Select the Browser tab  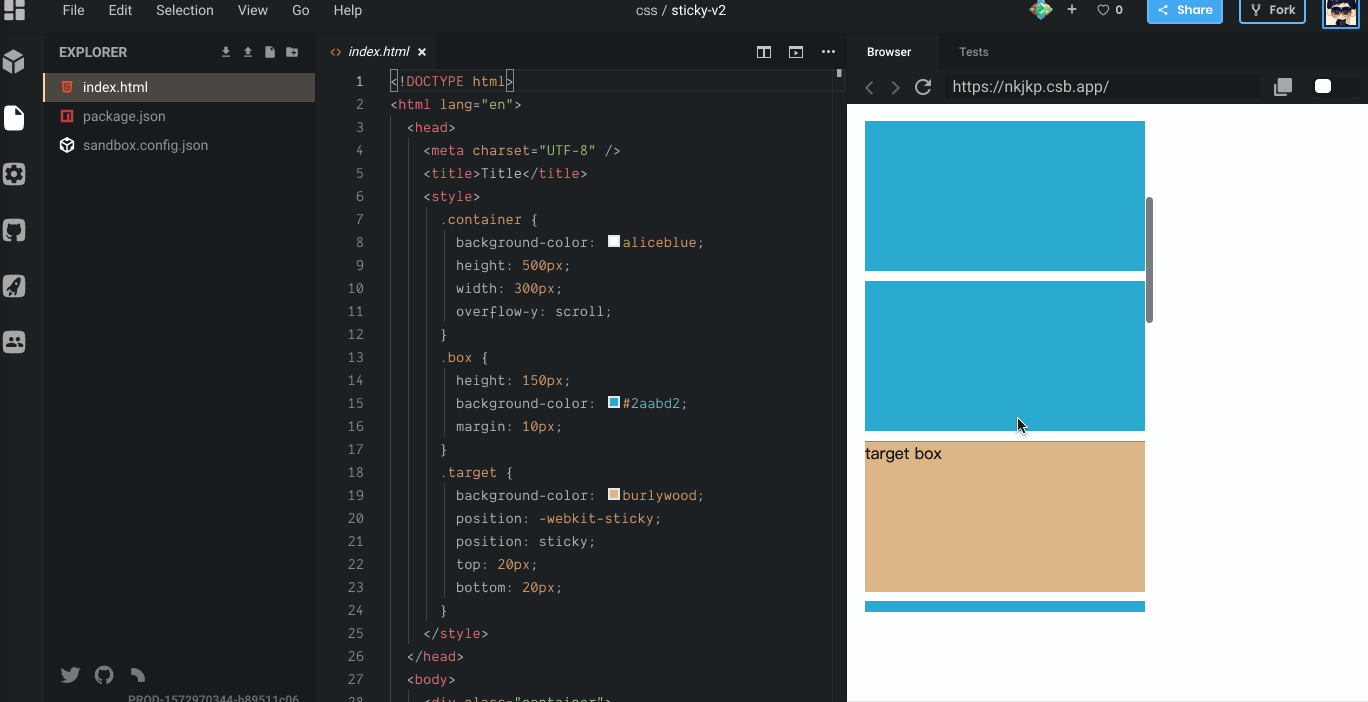click(889, 52)
